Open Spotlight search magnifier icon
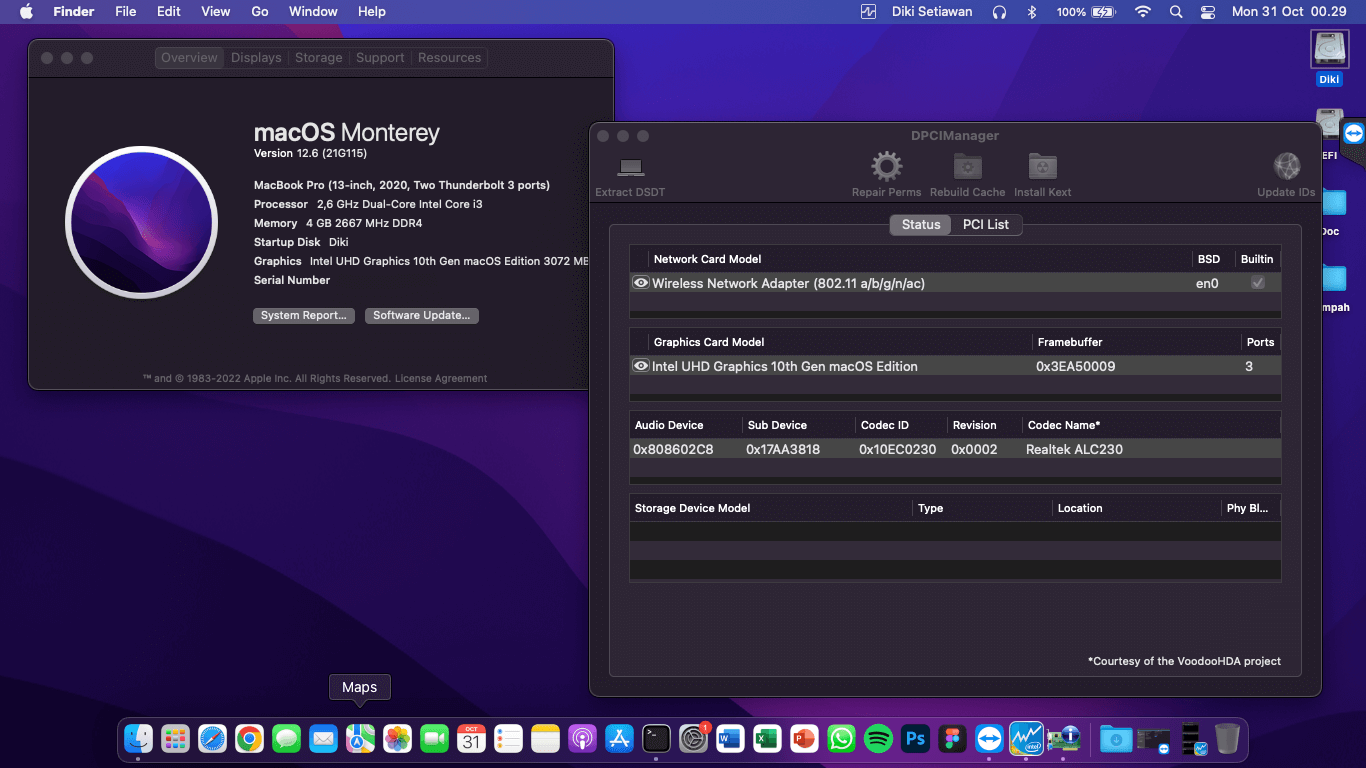This screenshot has height=768, width=1366. pyautogui.click(x=1176, y=12)
